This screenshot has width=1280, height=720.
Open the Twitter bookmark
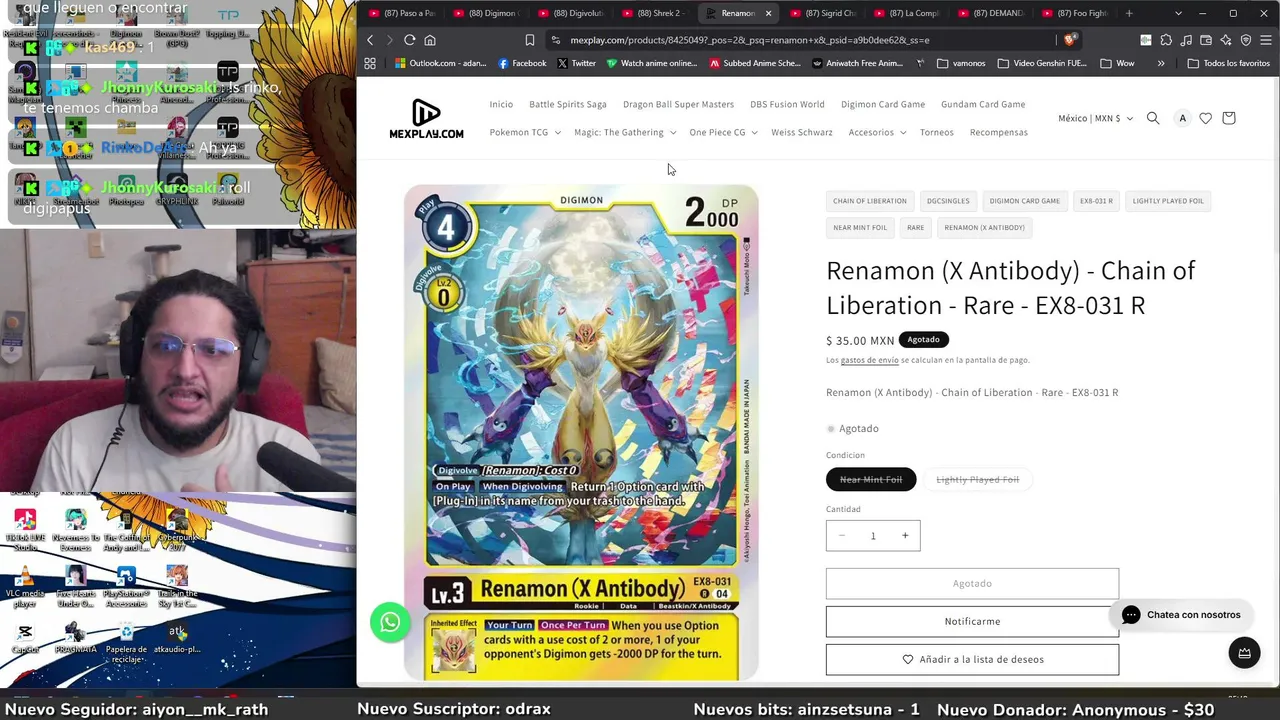coord(576,63)
